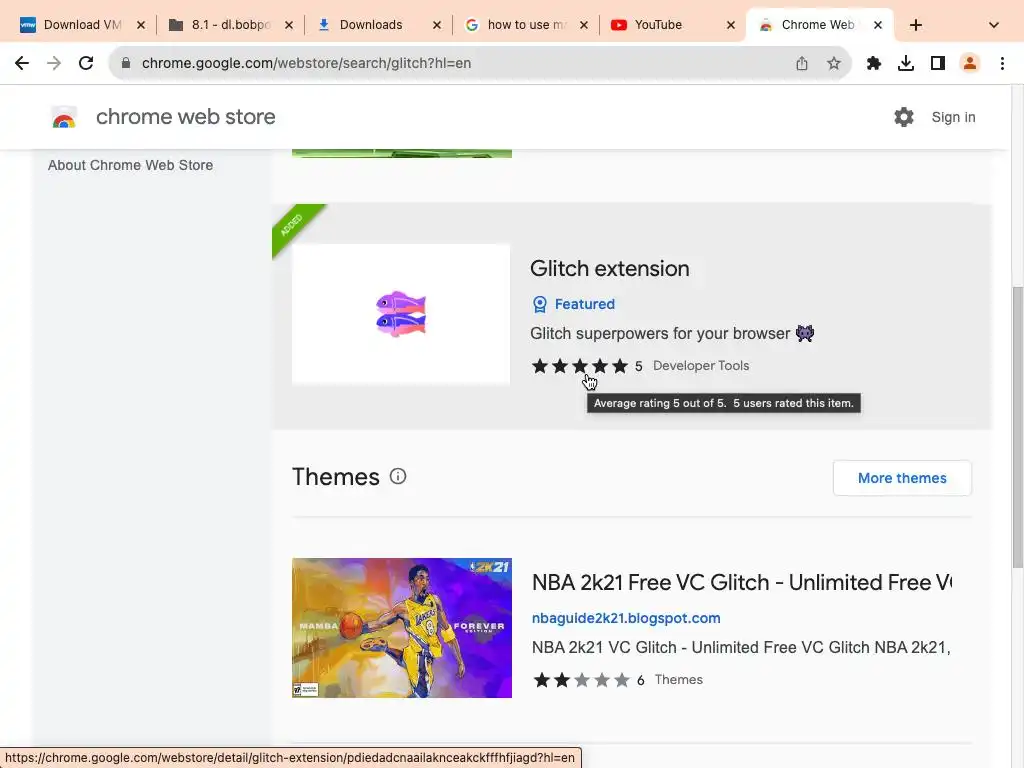Sign in to Chrome Web Store
Image resolution: width=1024 pixels, height=768 pixels.
pyautogui.click(x=953, y=117)
